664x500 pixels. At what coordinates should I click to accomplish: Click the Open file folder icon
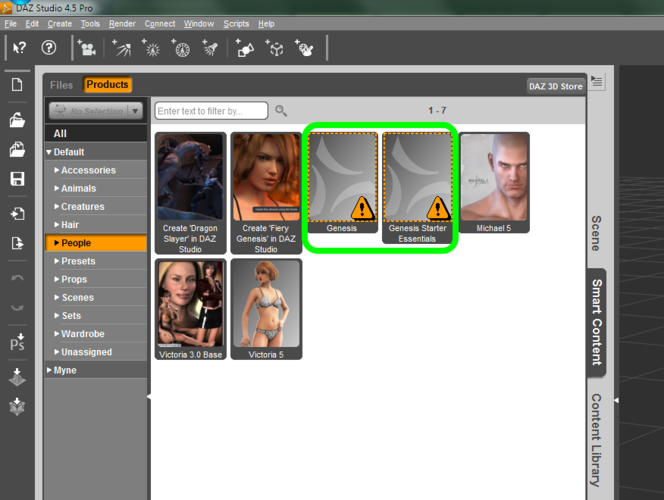(17, 120)
